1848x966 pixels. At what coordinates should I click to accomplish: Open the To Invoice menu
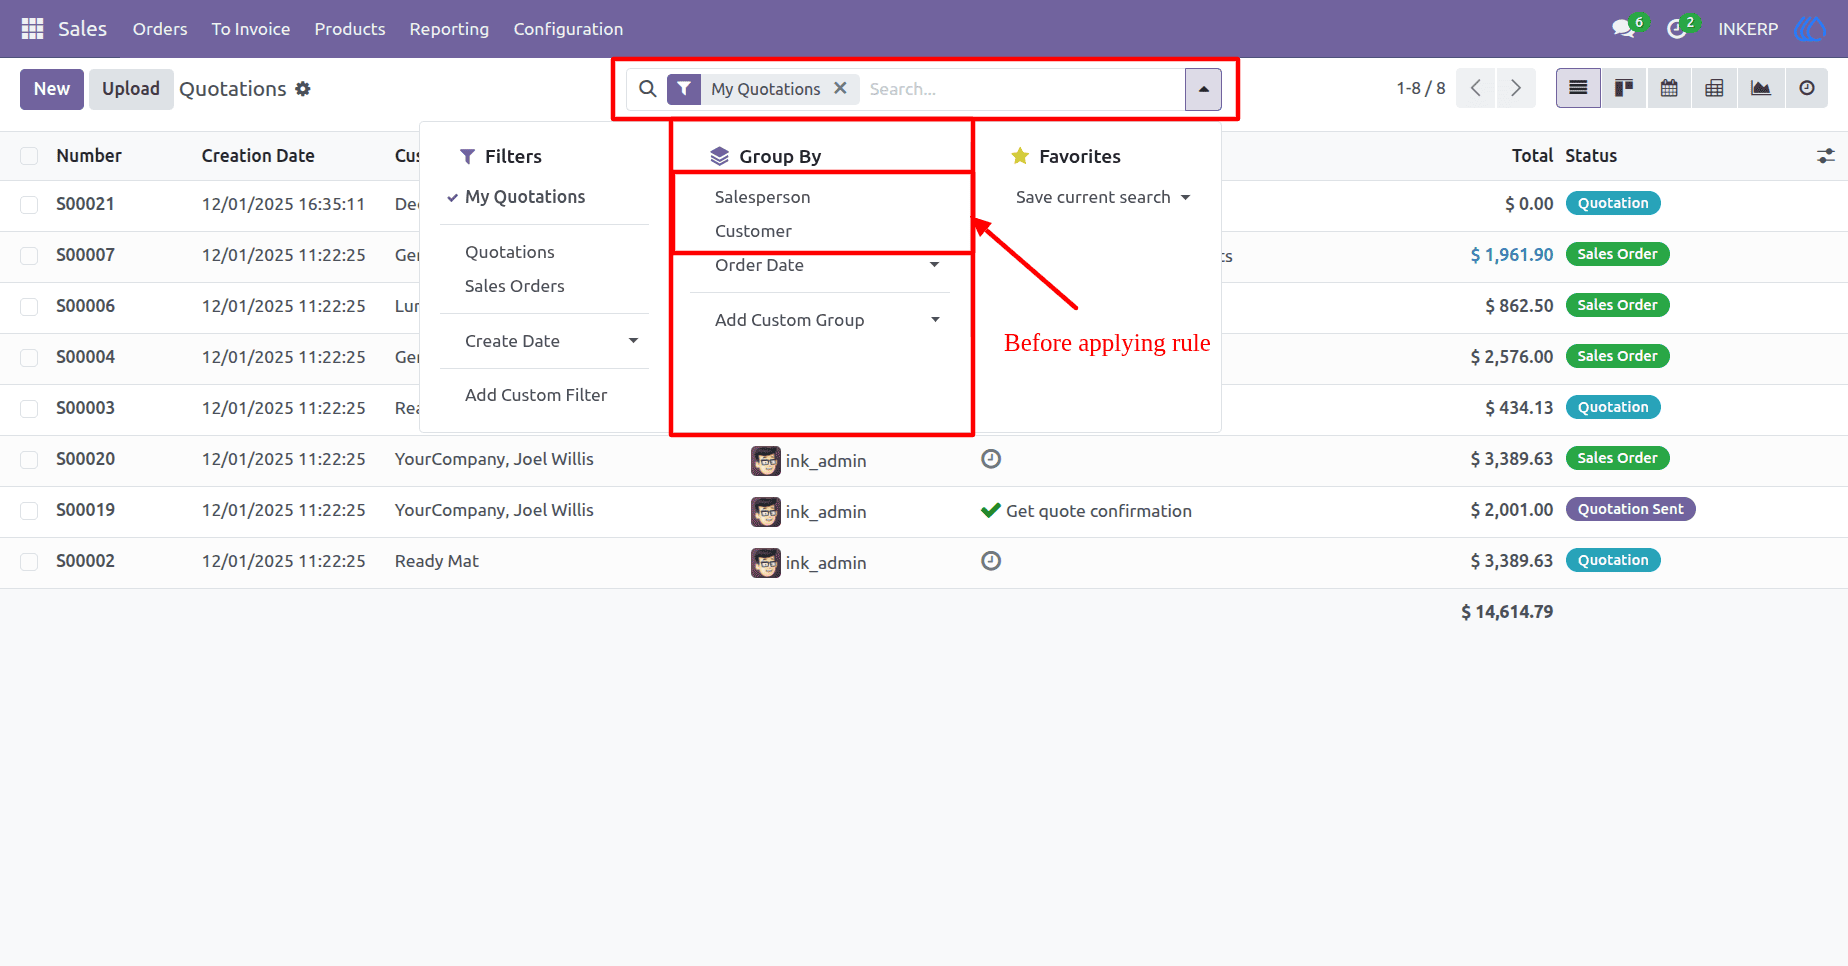(251, 29)
